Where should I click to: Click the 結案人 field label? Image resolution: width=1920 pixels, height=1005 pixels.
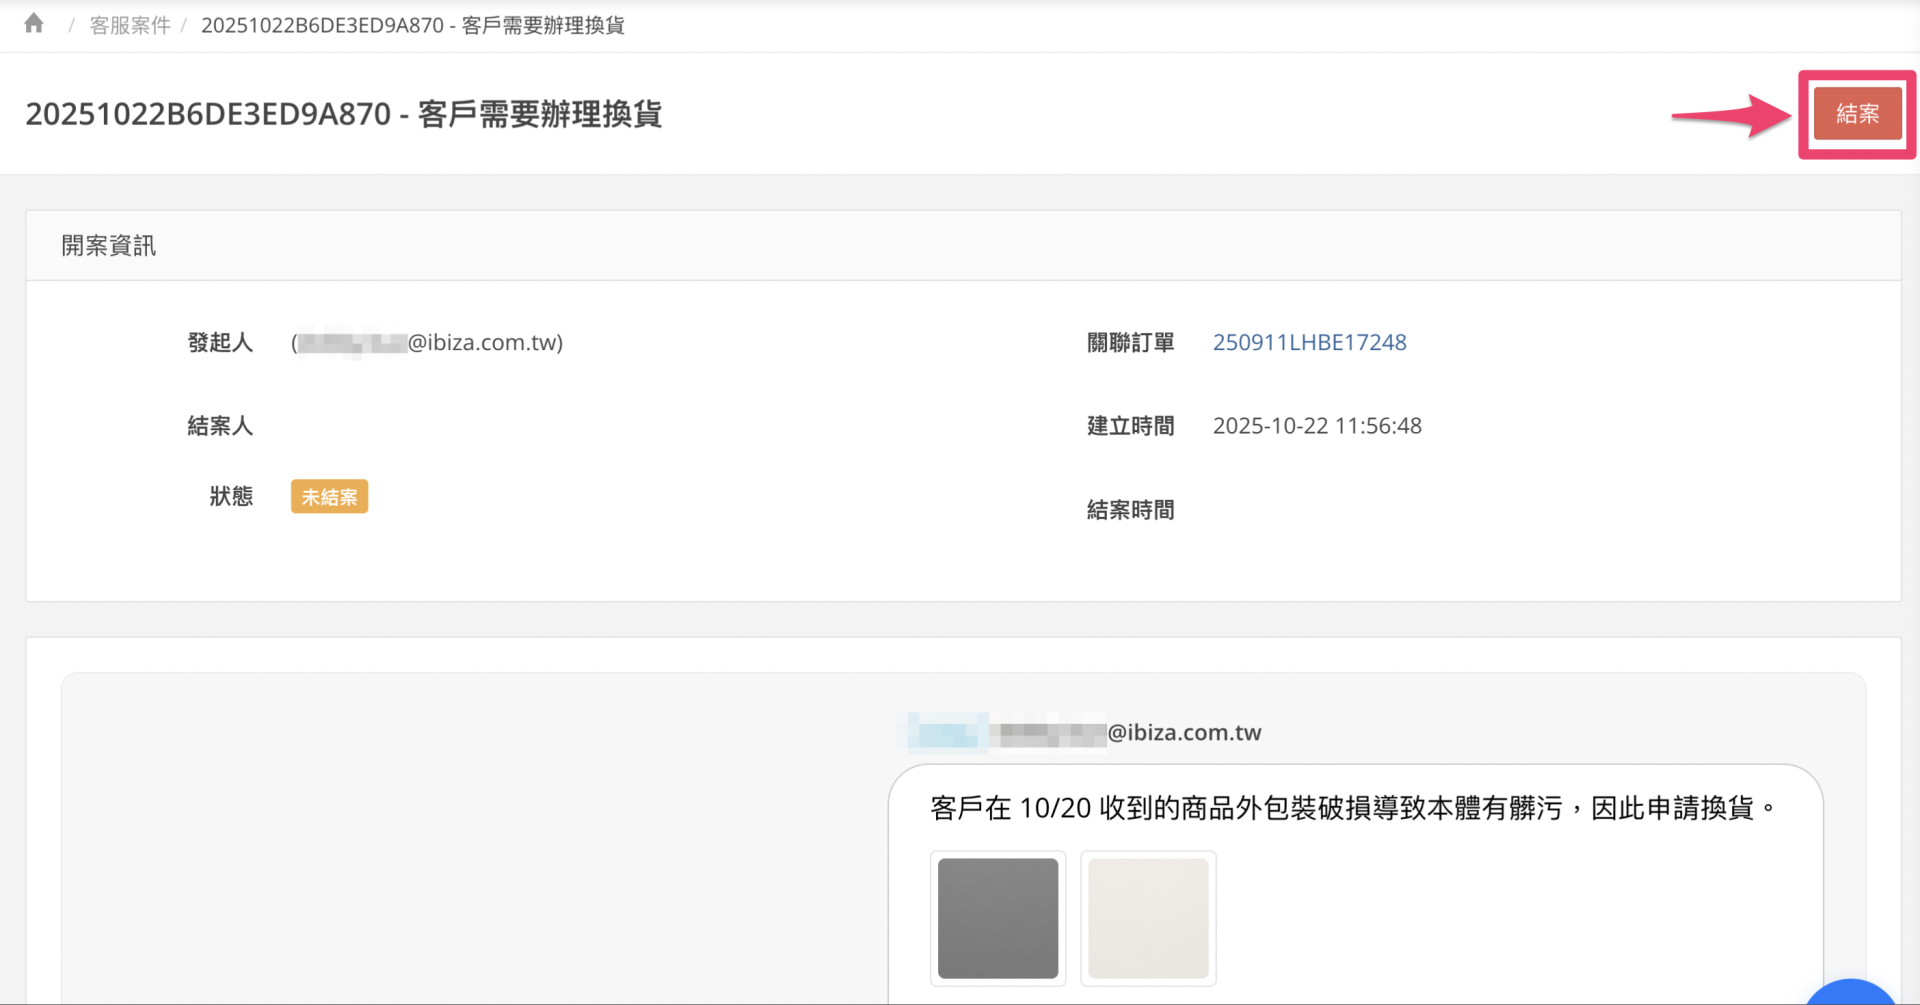(220, 426)
